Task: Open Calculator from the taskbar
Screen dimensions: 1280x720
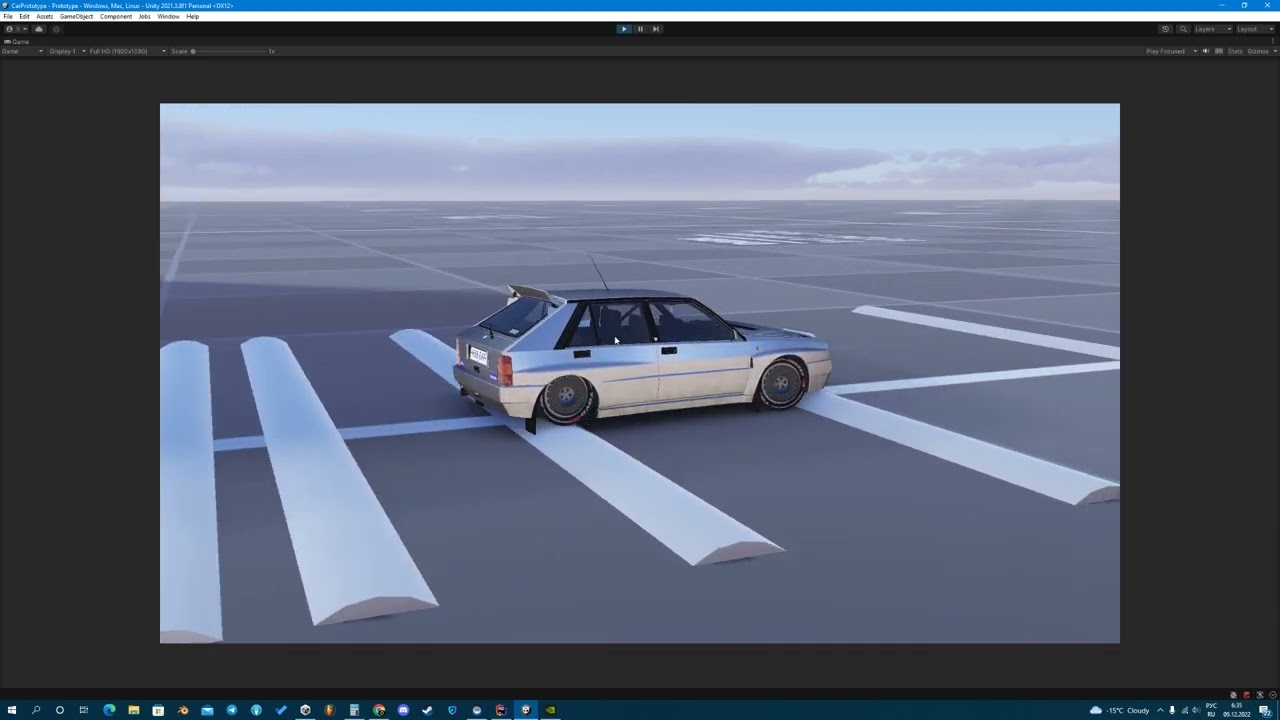Action: coord(354,710)
